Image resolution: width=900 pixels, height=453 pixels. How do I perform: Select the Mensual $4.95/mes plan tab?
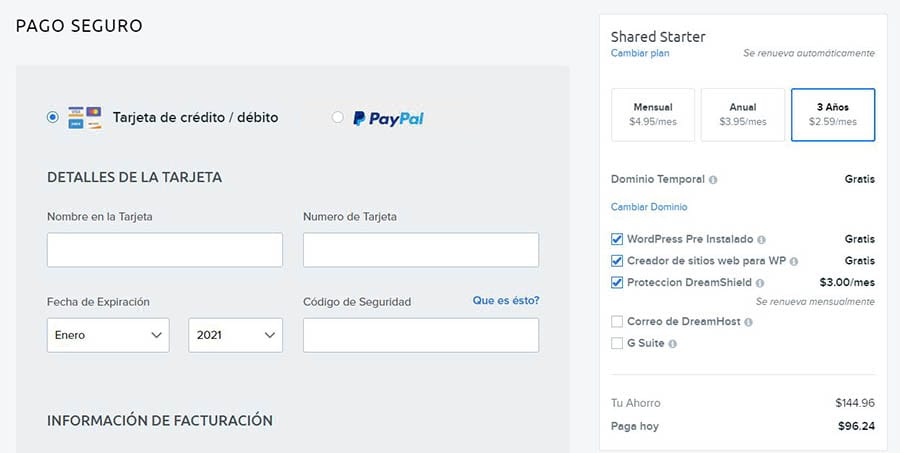coord(652,115)
